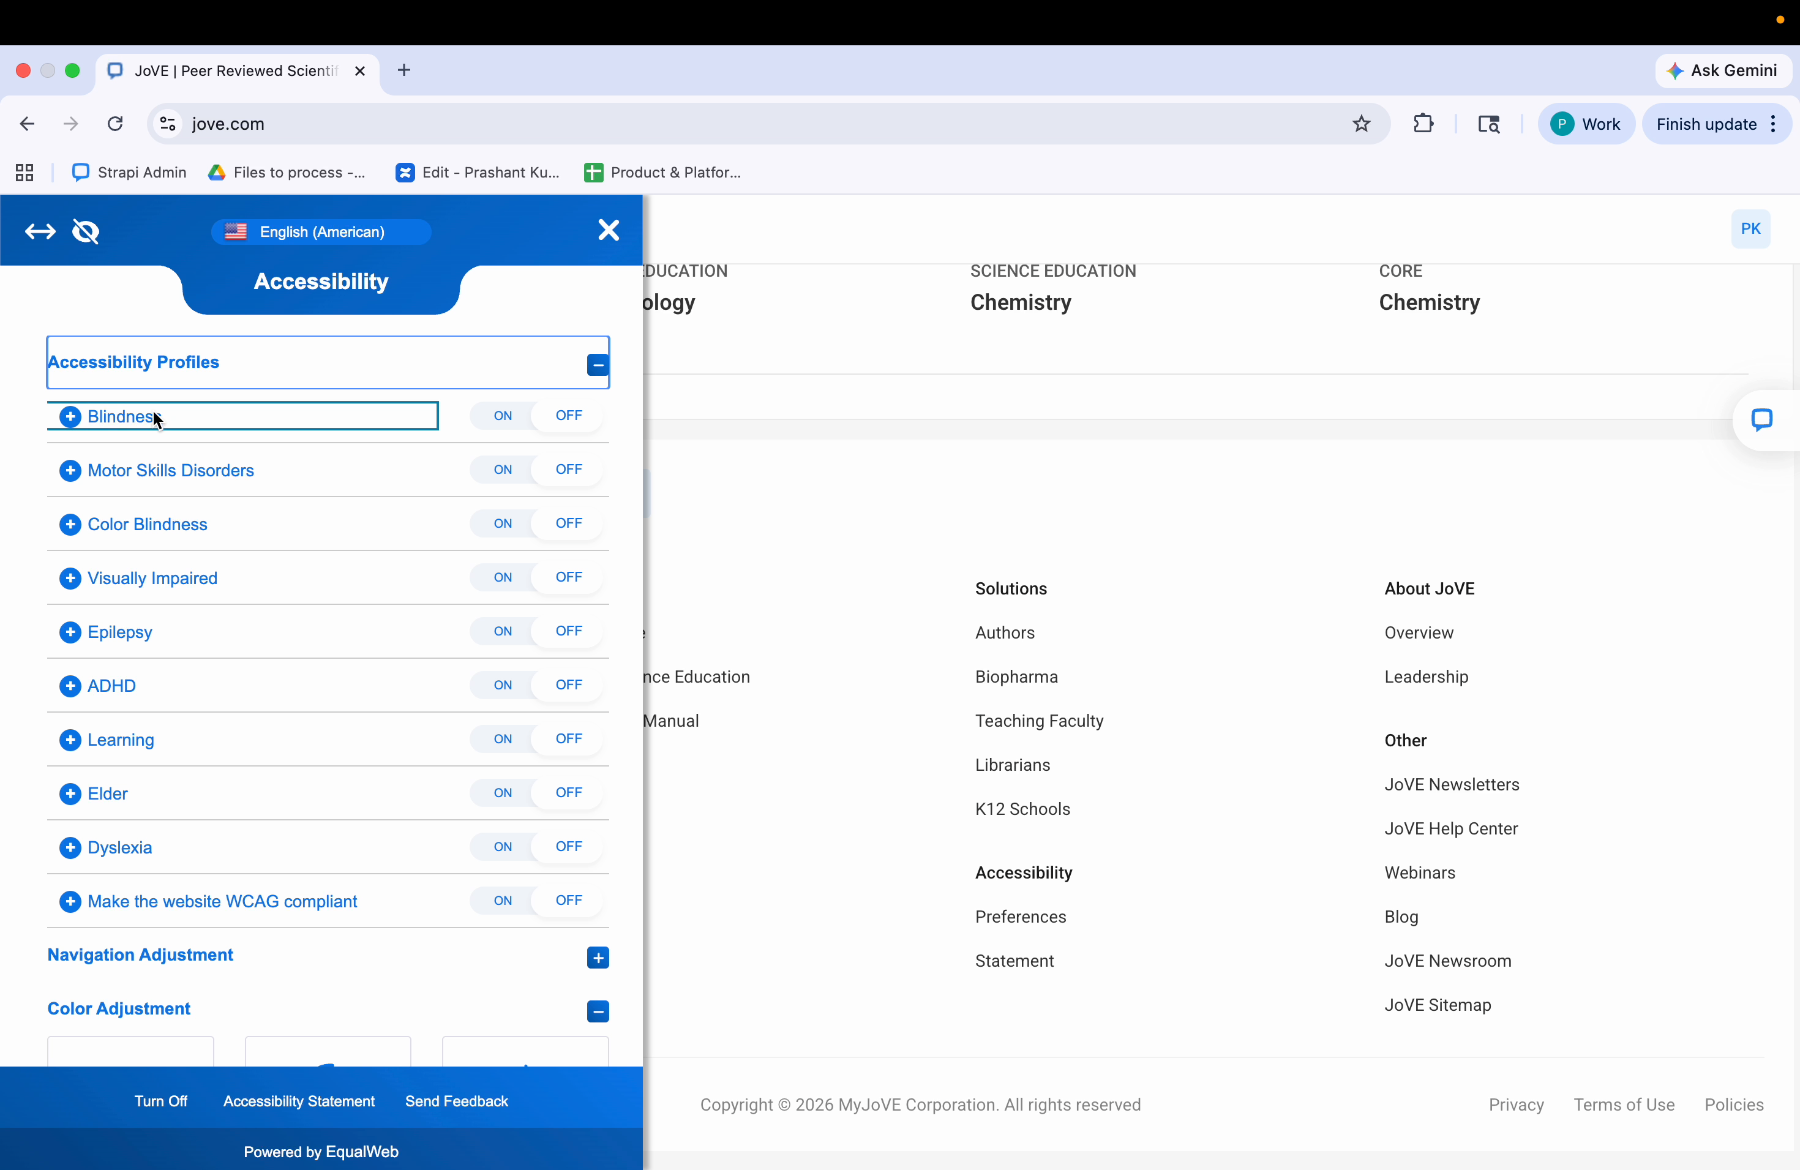1800x1170 pixels.
Task: Expand the ADHD profile details
Action: (x=70, y=686)
